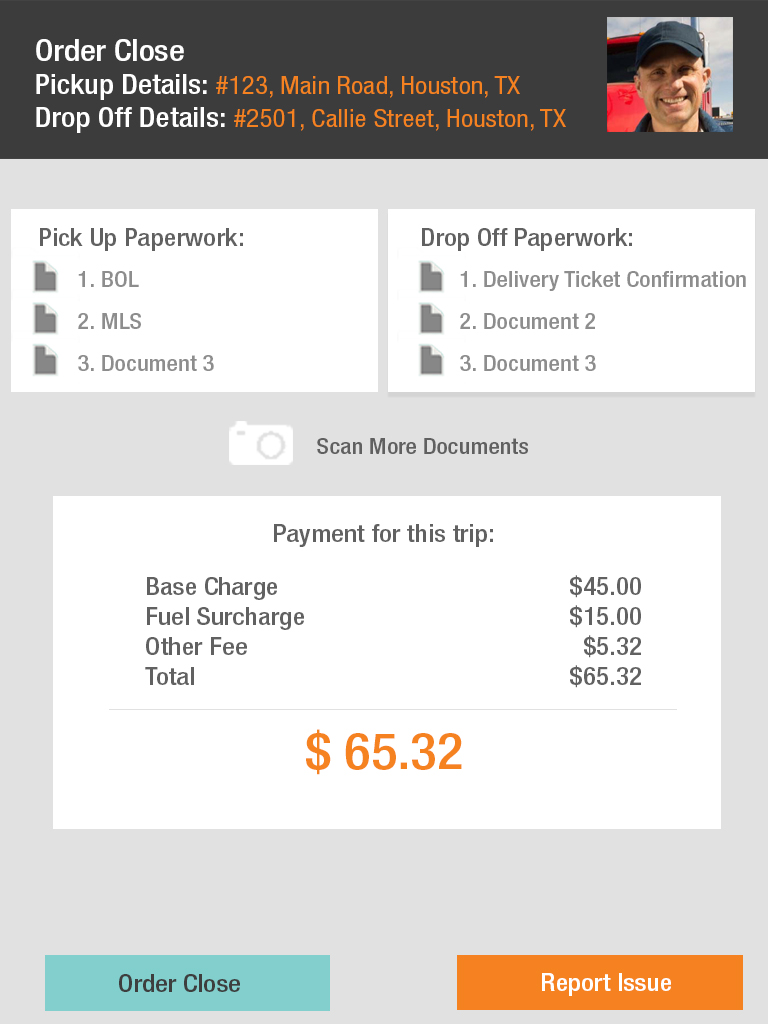This screenshot has height=1024, width=768.
Task: Click the Order Close button
Action: (x=187, y=983)
